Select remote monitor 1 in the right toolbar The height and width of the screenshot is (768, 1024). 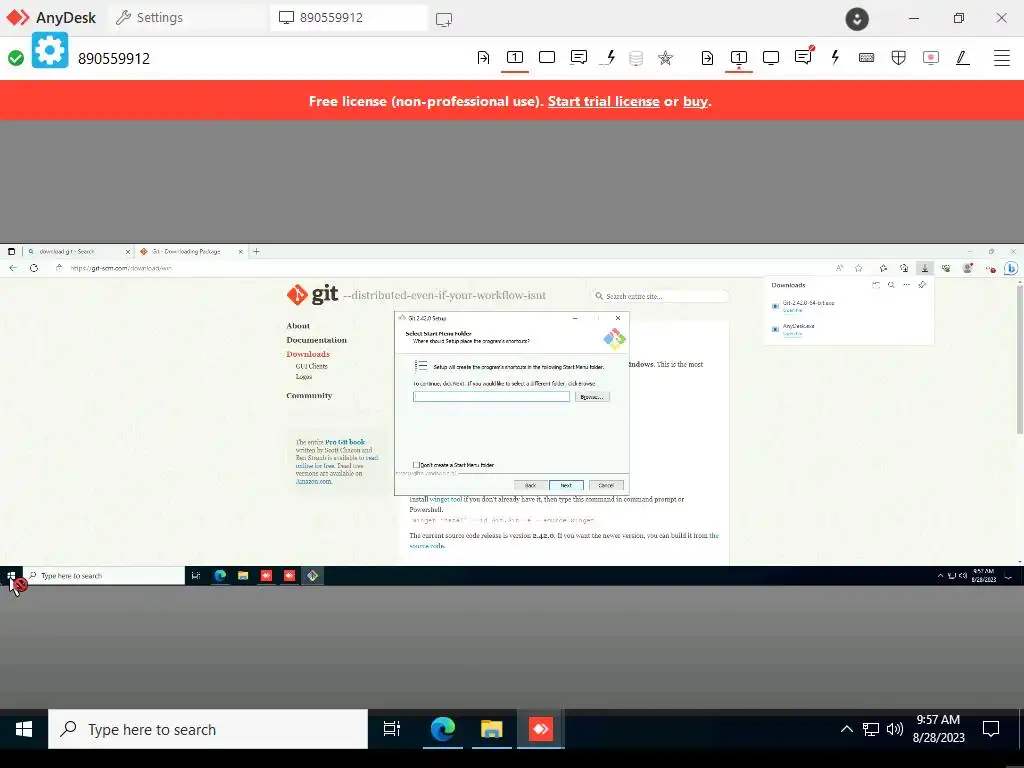739,57
